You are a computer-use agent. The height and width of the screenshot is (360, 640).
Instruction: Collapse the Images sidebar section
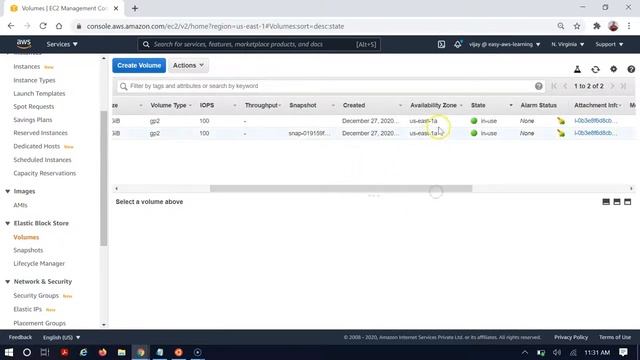pos(7,191)
